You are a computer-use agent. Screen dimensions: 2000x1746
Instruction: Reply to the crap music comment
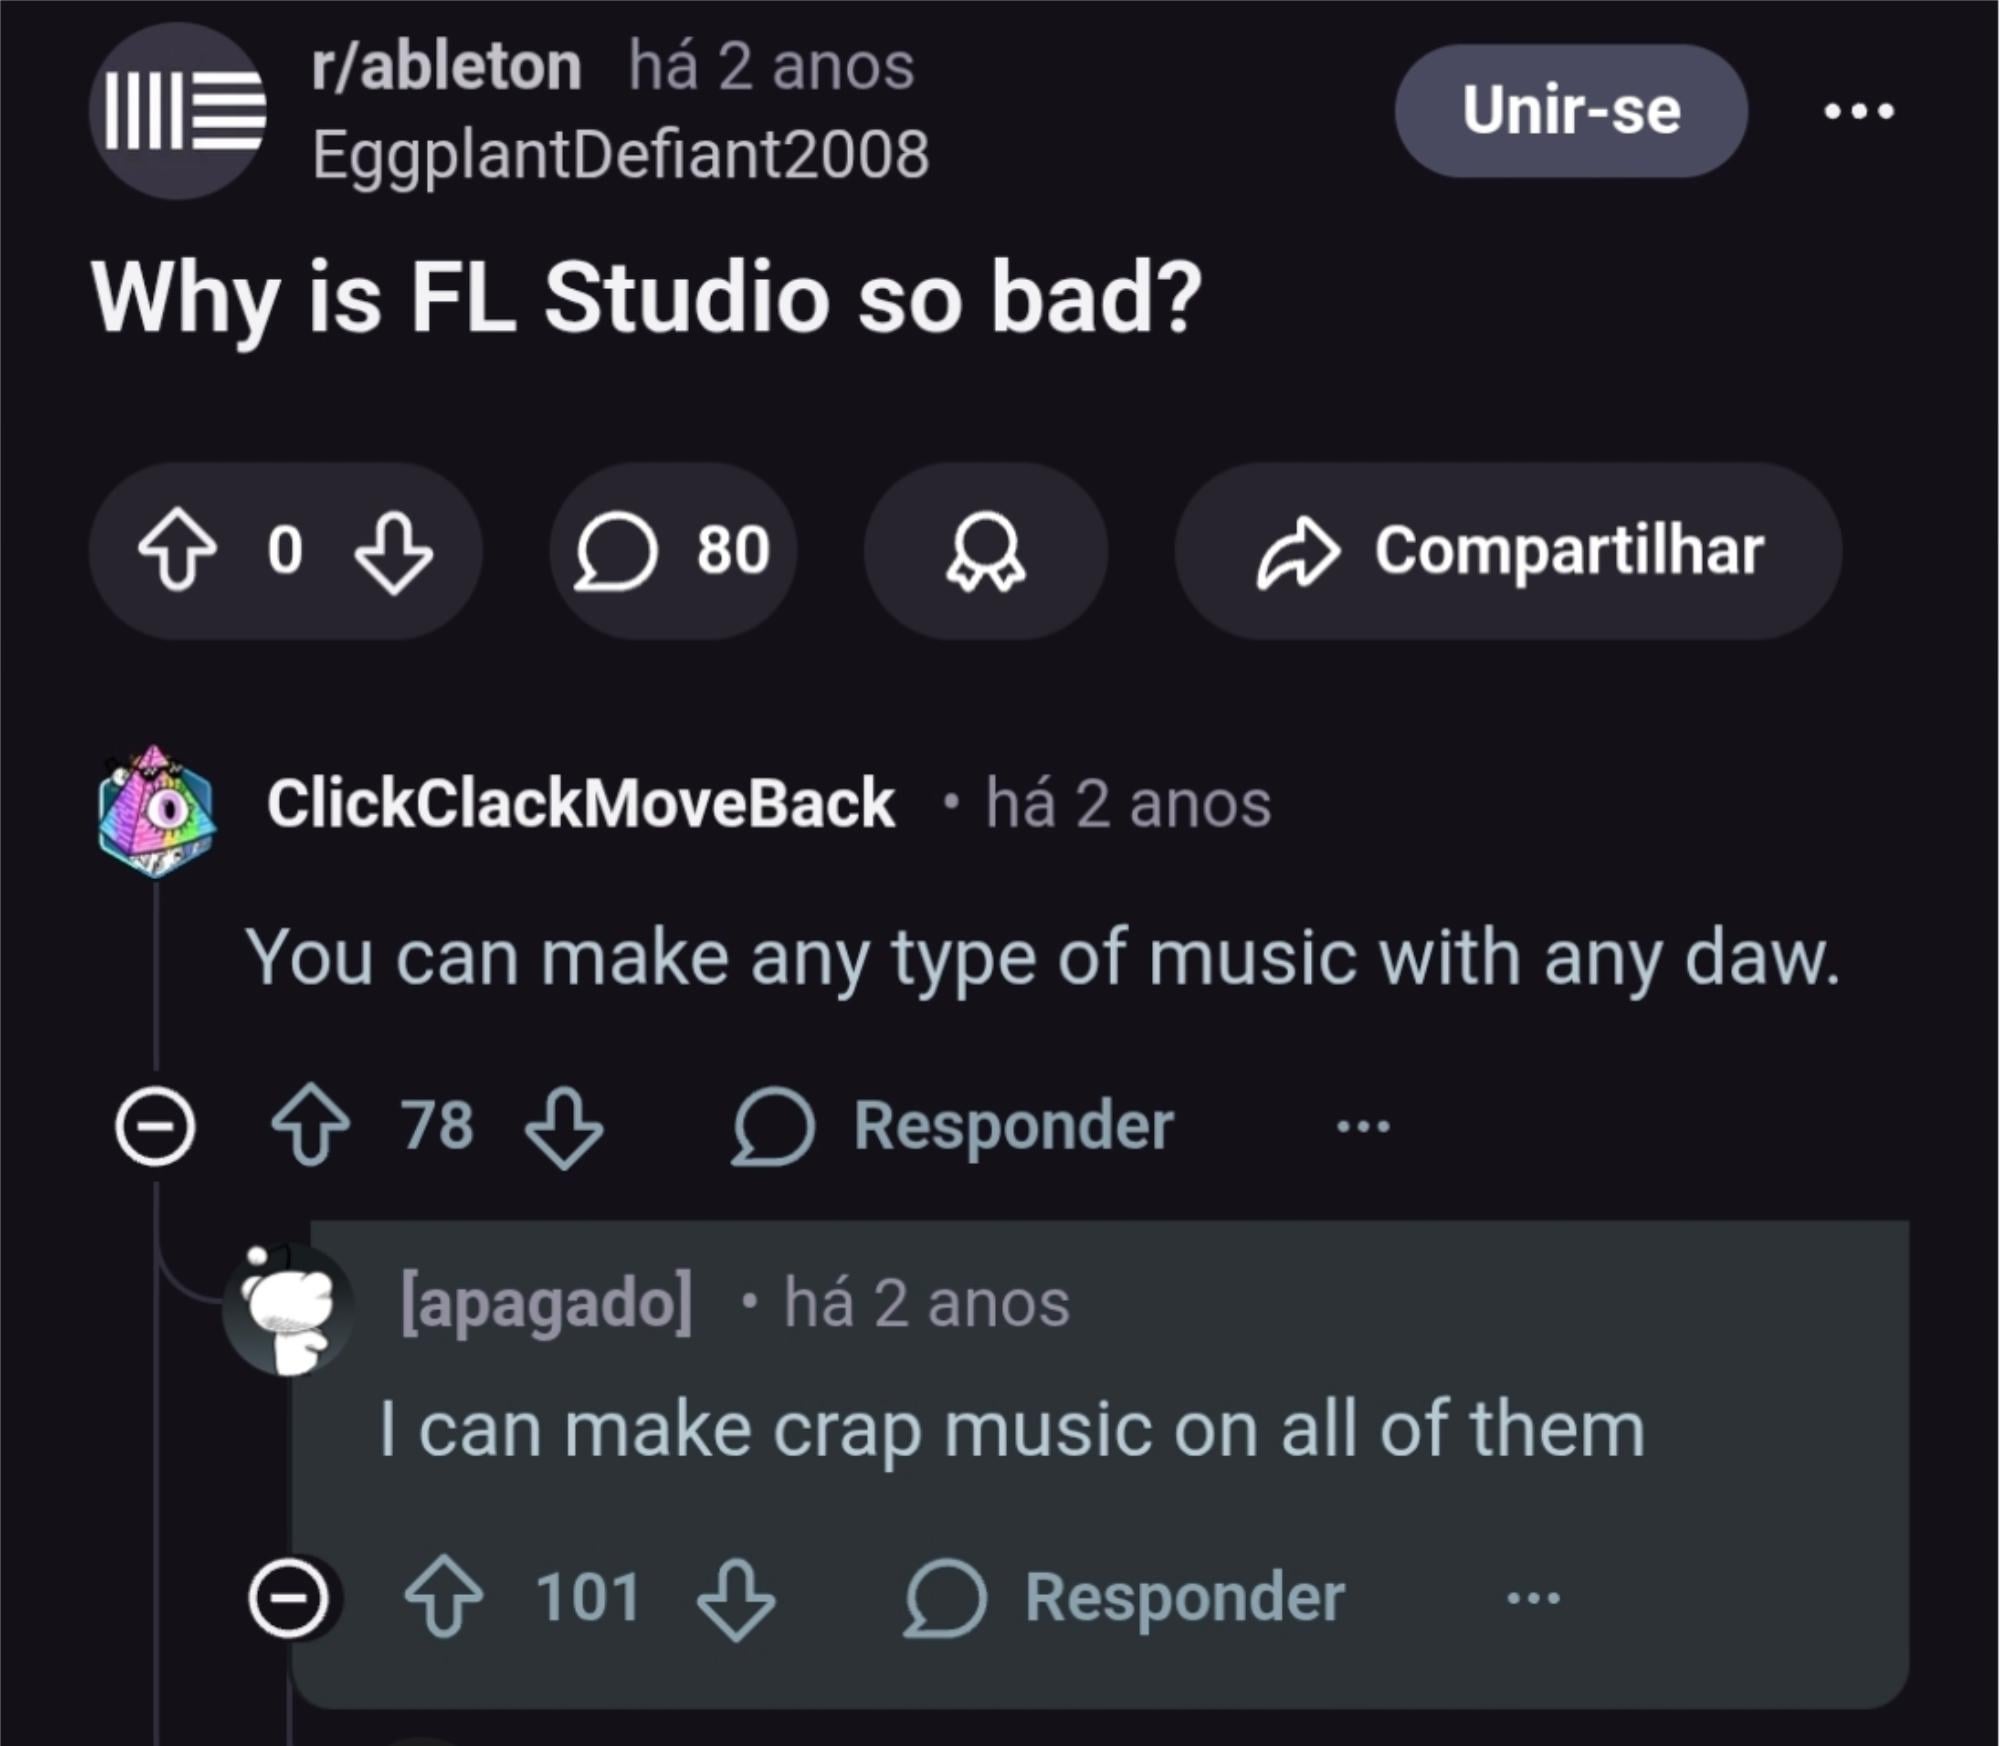point(1126,1598)
